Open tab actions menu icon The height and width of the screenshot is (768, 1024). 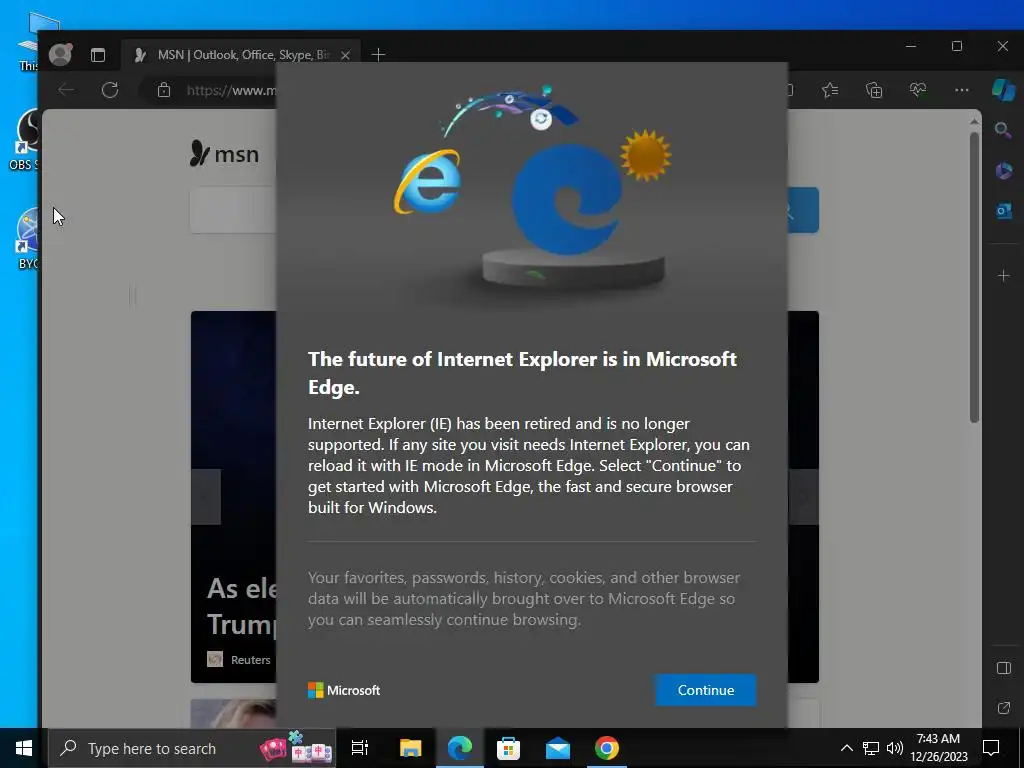[98, 55]
